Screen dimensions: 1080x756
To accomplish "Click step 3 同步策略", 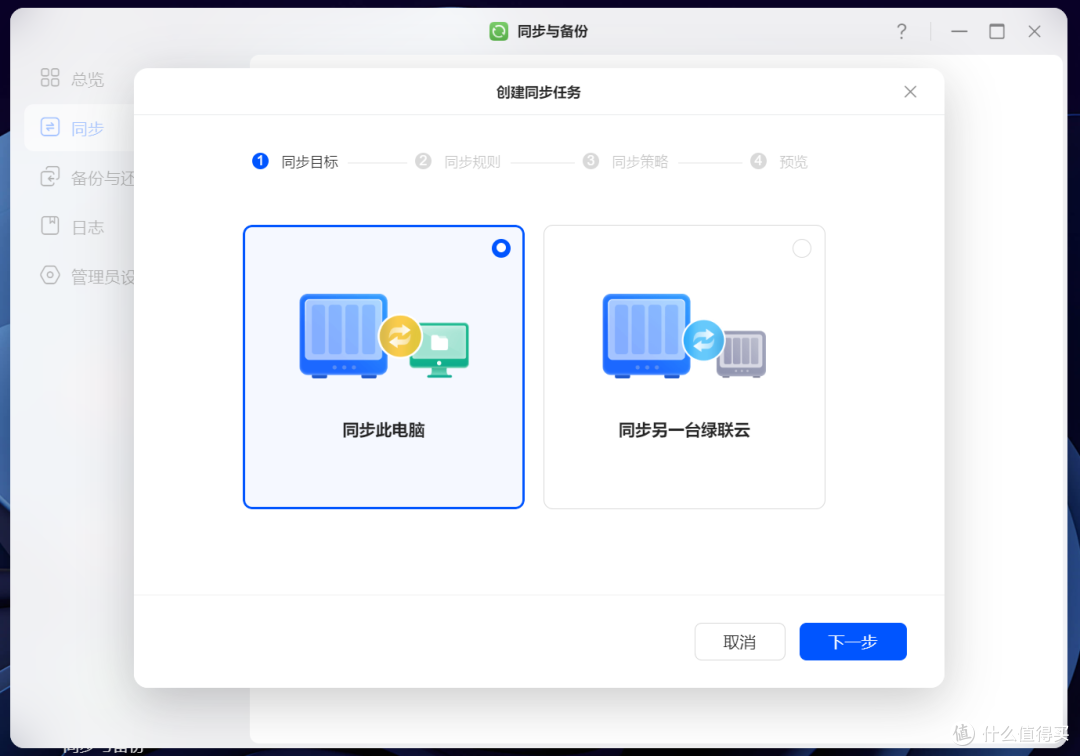I will click(x=625, y=162).
